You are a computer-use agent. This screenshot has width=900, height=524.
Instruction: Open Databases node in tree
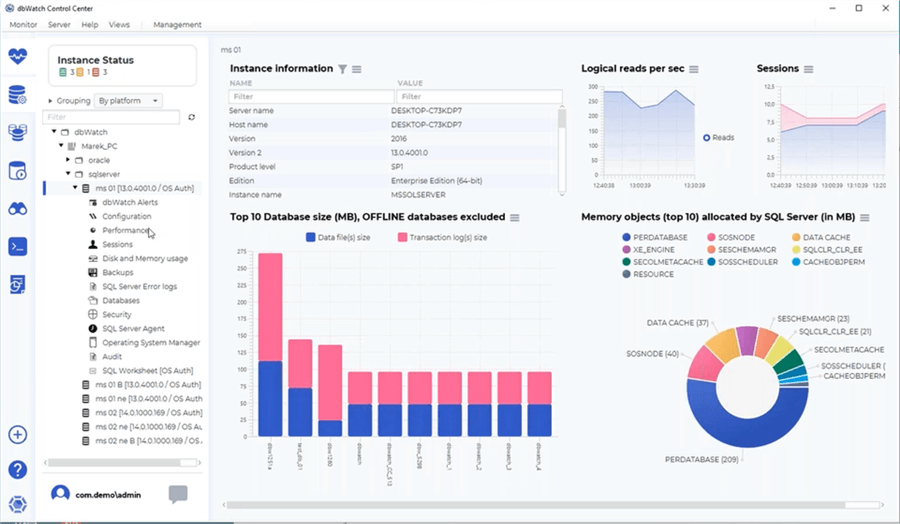click(121, 301)
